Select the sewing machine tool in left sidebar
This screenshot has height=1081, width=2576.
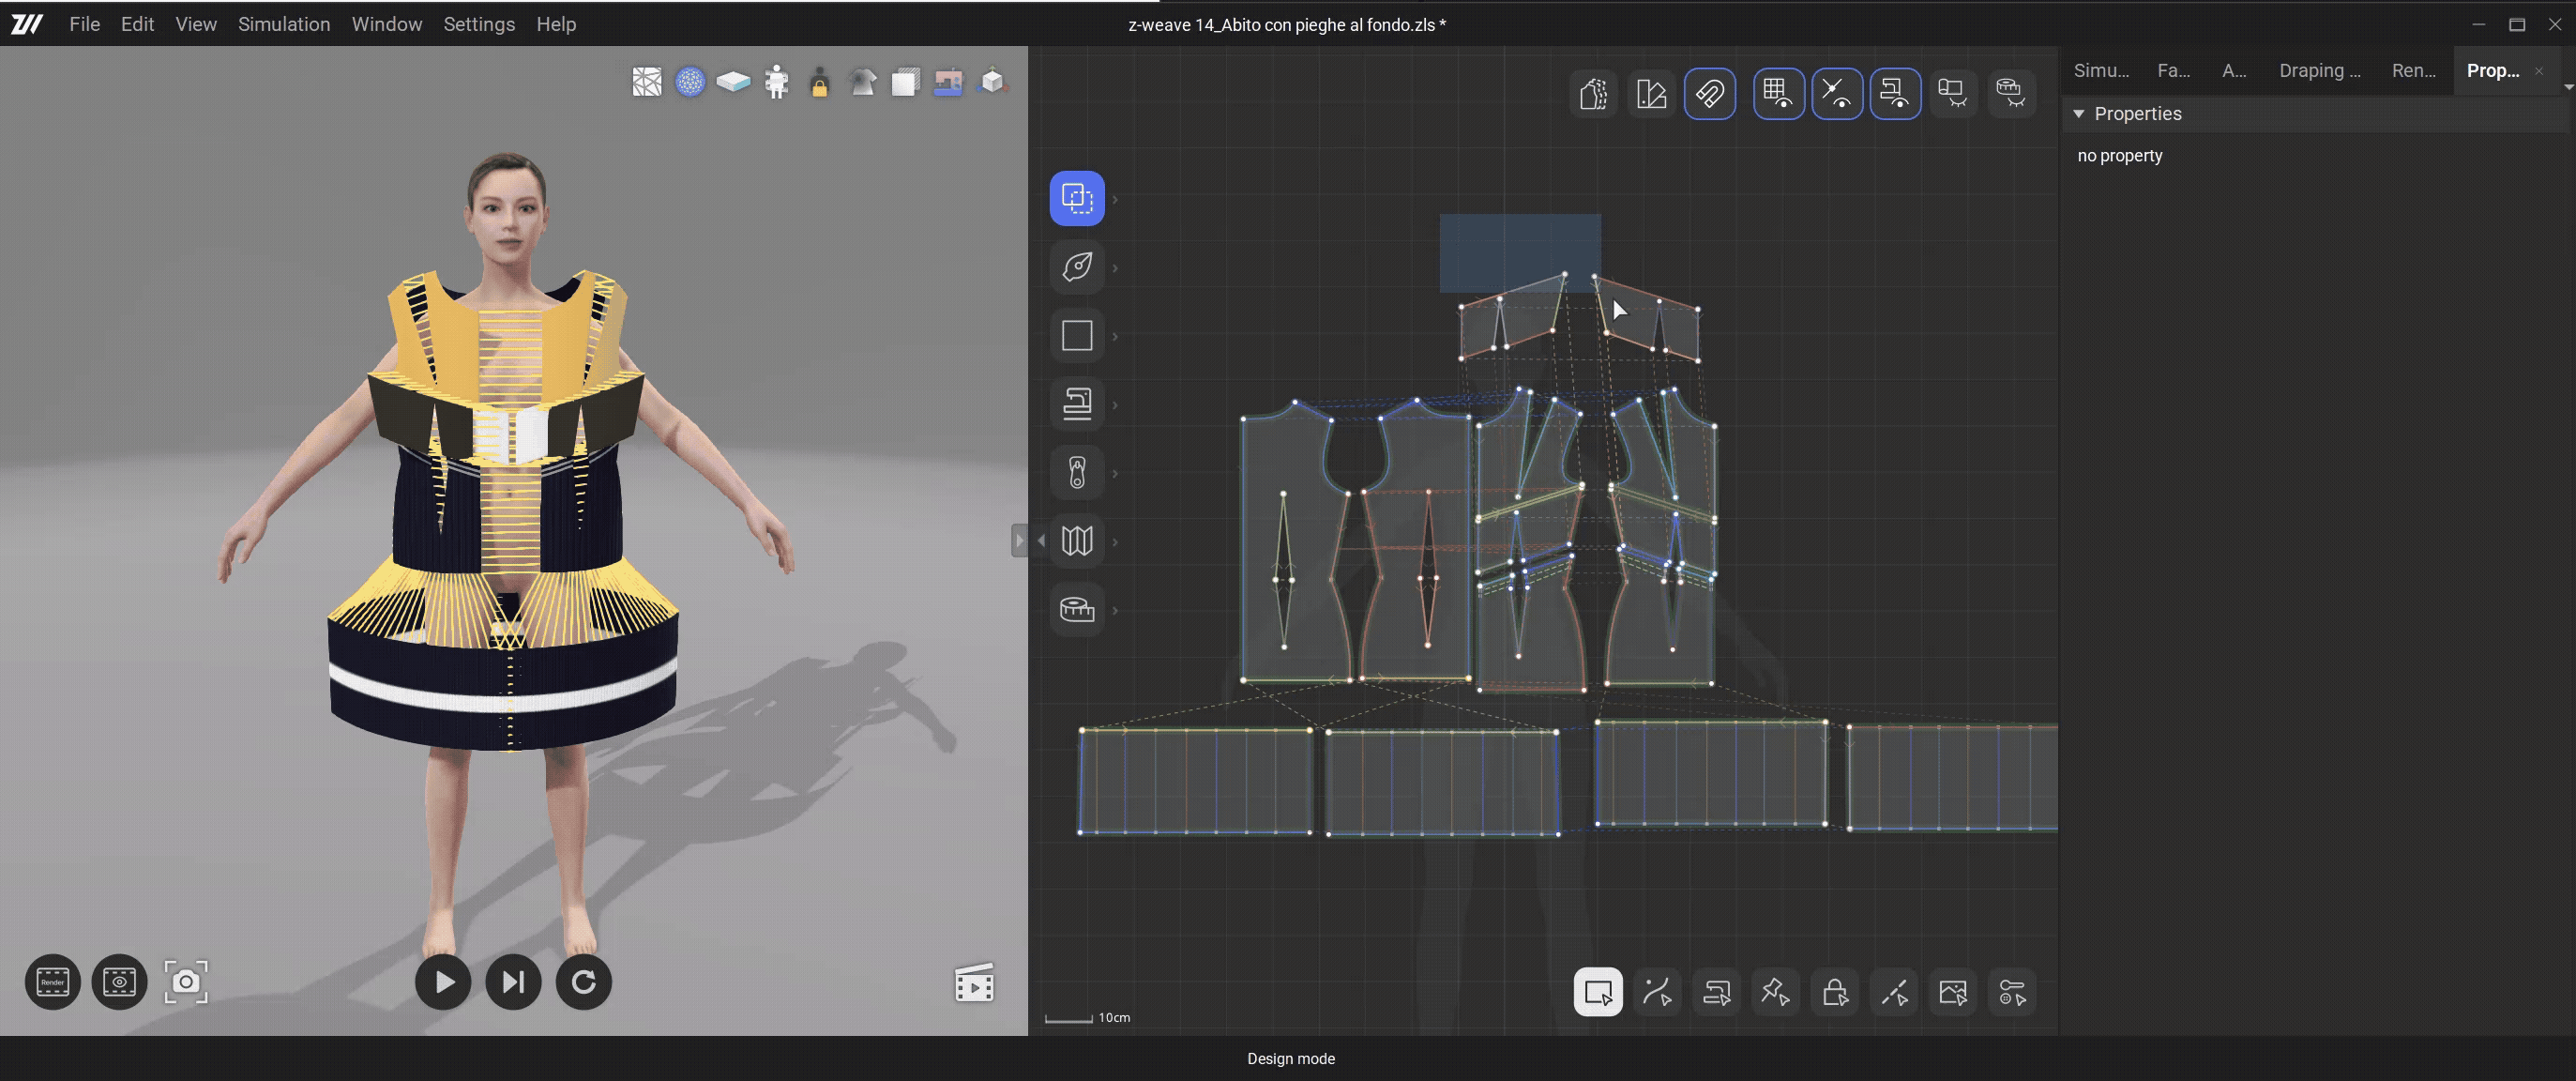pyautogui.click(x=1076, y=404)
